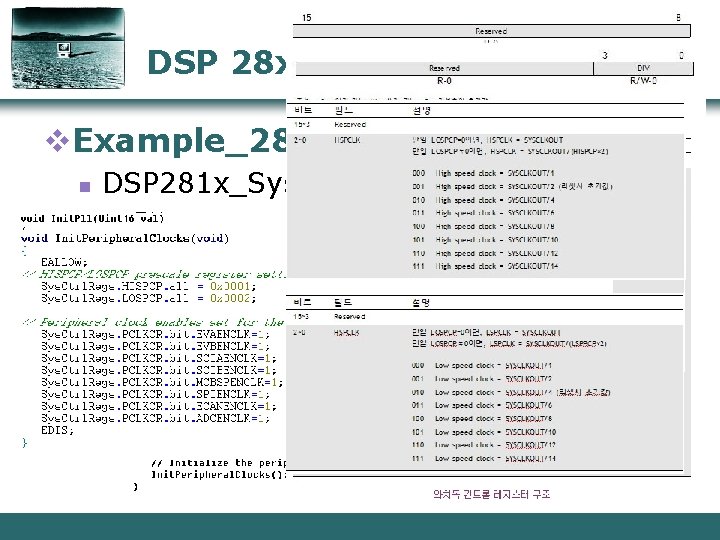
Task: Click '011 Low speed clock = SYSCLKOUT/6'
Action: pyautogui.click(x=482, y=405)
